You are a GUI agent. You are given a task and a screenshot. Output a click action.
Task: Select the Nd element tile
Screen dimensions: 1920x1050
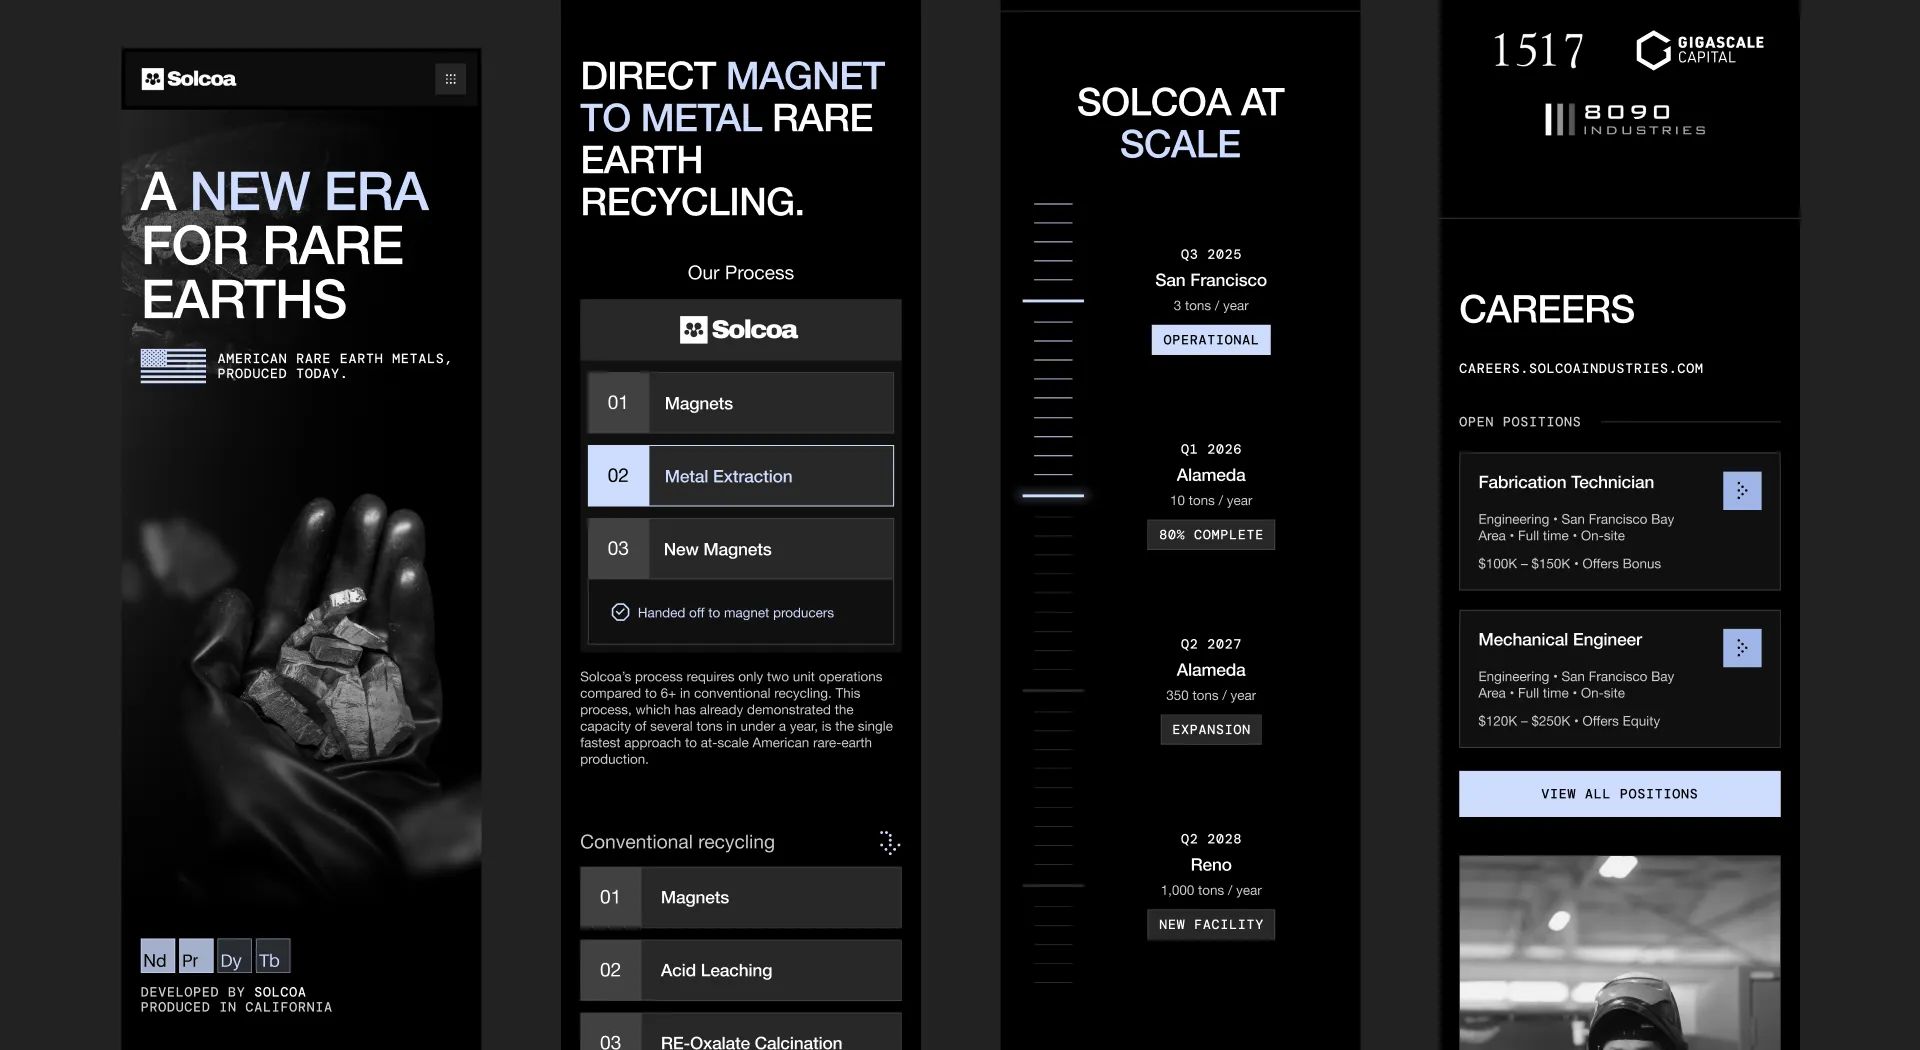click(x=157, y=956)
